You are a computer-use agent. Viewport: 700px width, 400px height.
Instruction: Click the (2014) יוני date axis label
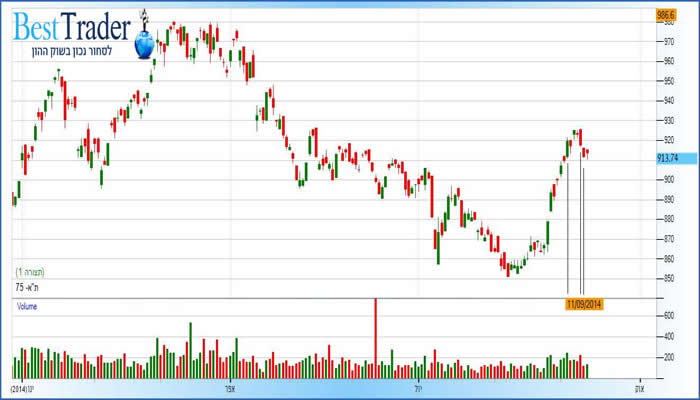[x=20, y=386]
